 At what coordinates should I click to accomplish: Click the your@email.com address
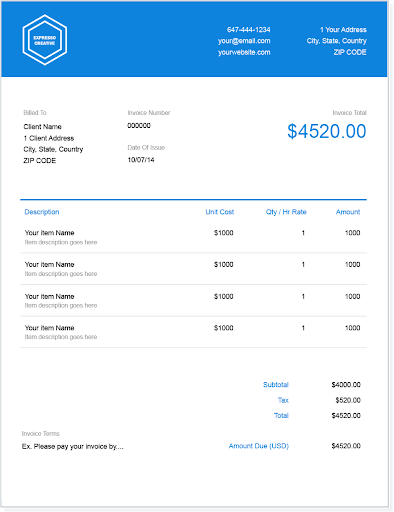pos(244,41)
